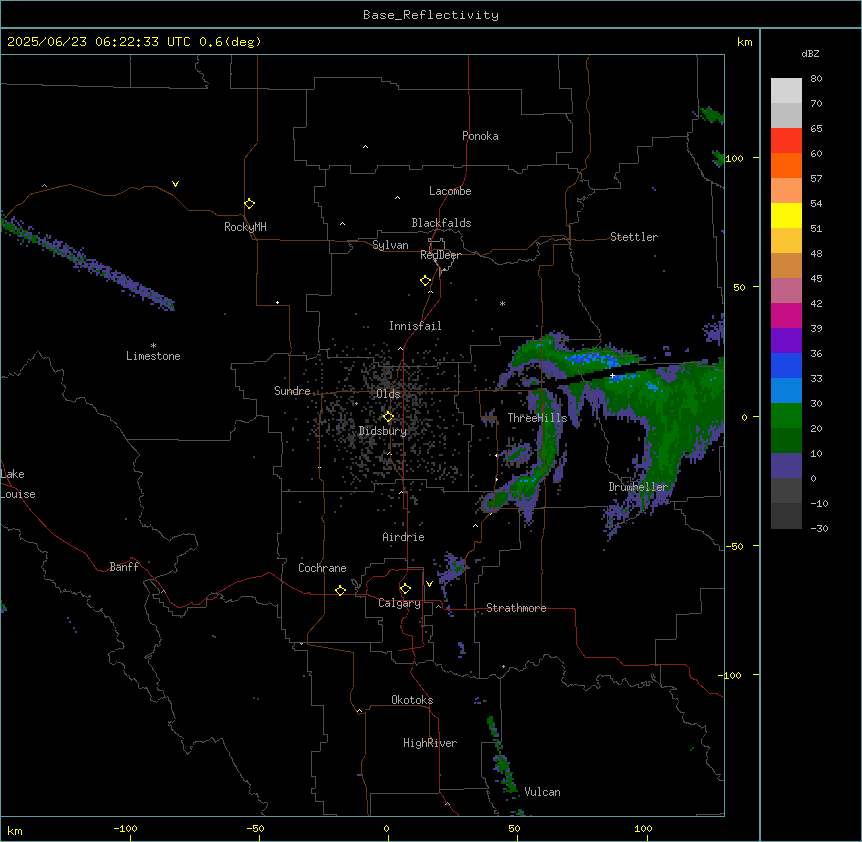Click the Banff town label
The image size is (862, 842).
(124, 567)
